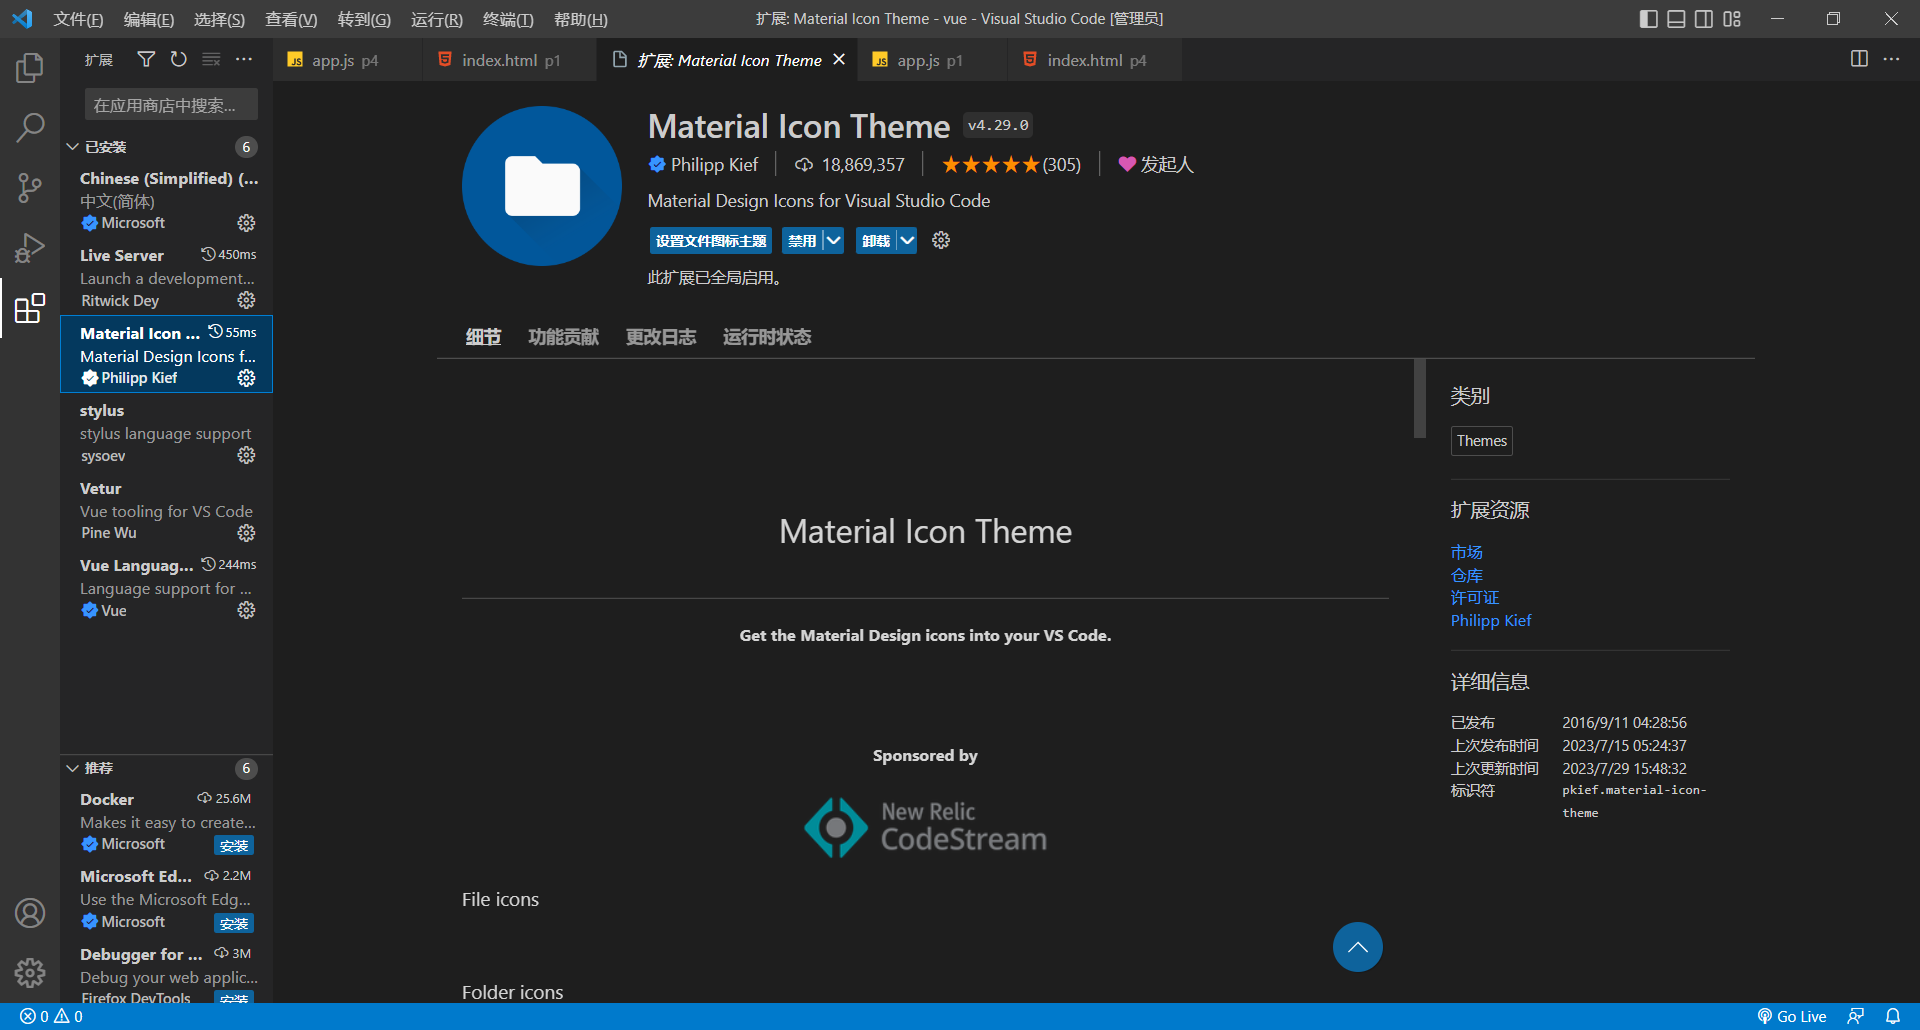Screen dimensions: 1920x1030
Task: Collapse the installed extensions section
Action: coord(72,147)
